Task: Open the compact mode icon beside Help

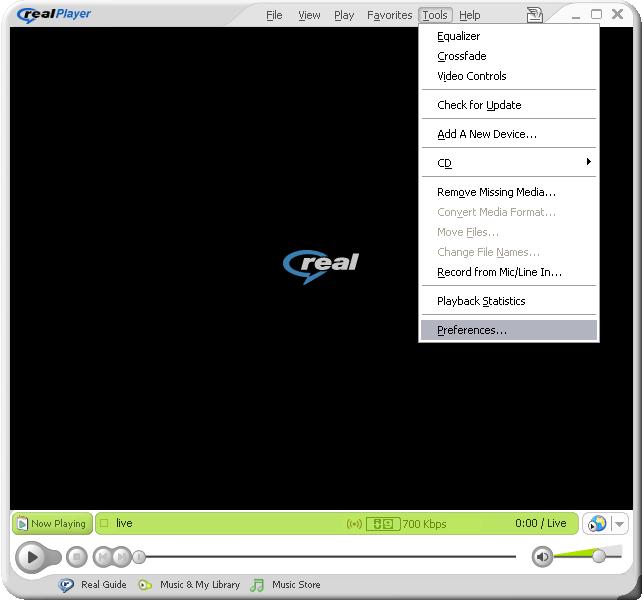Action: 534,15
